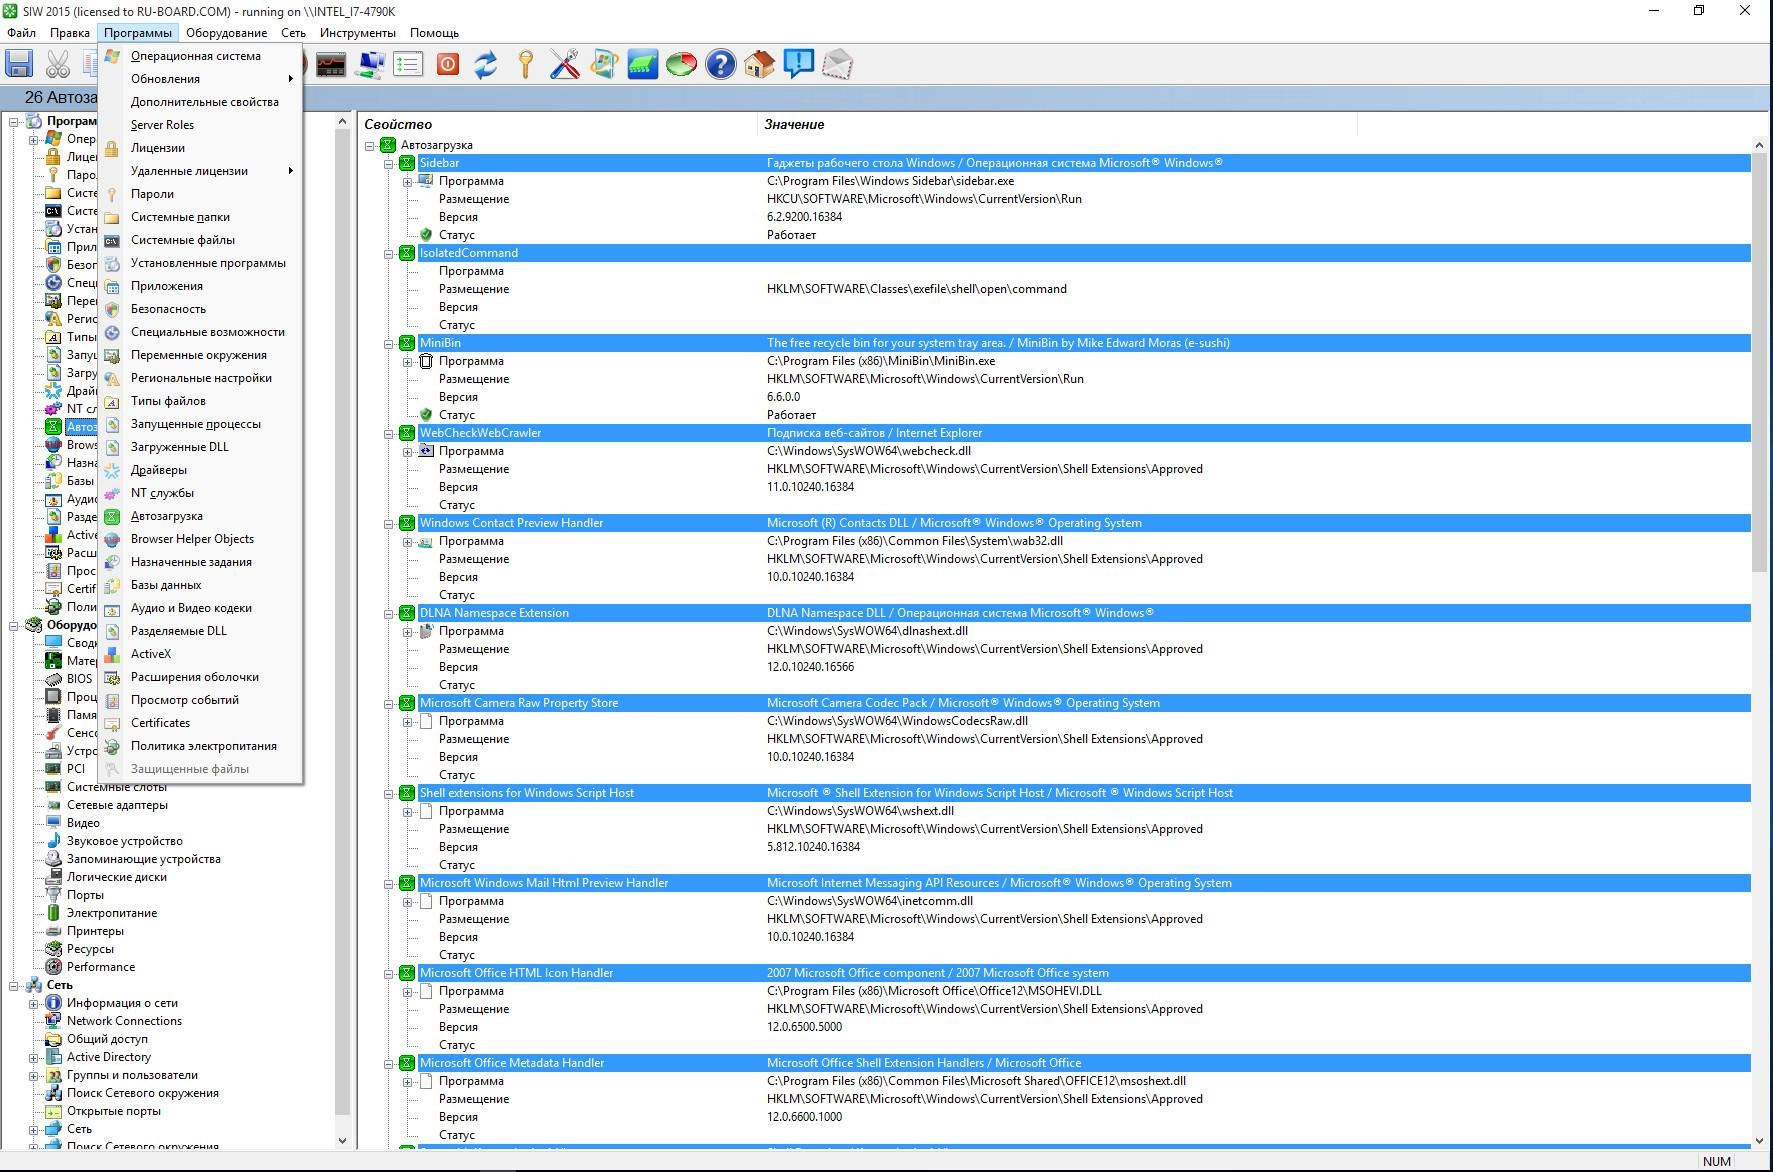
Task: Click the envelope mail toolbar icon
Action: (x=837, y=65)
